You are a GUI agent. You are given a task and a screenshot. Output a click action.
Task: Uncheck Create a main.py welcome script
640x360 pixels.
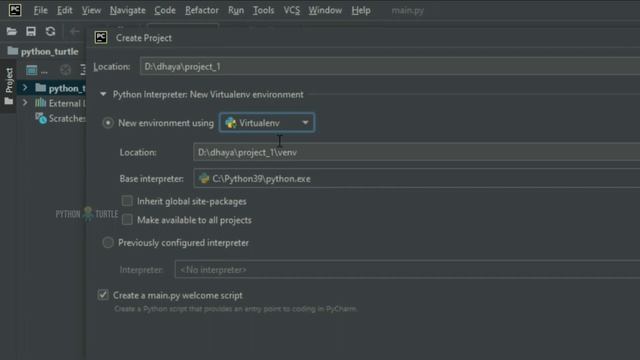pyautogui.click(x=103, y=295)
